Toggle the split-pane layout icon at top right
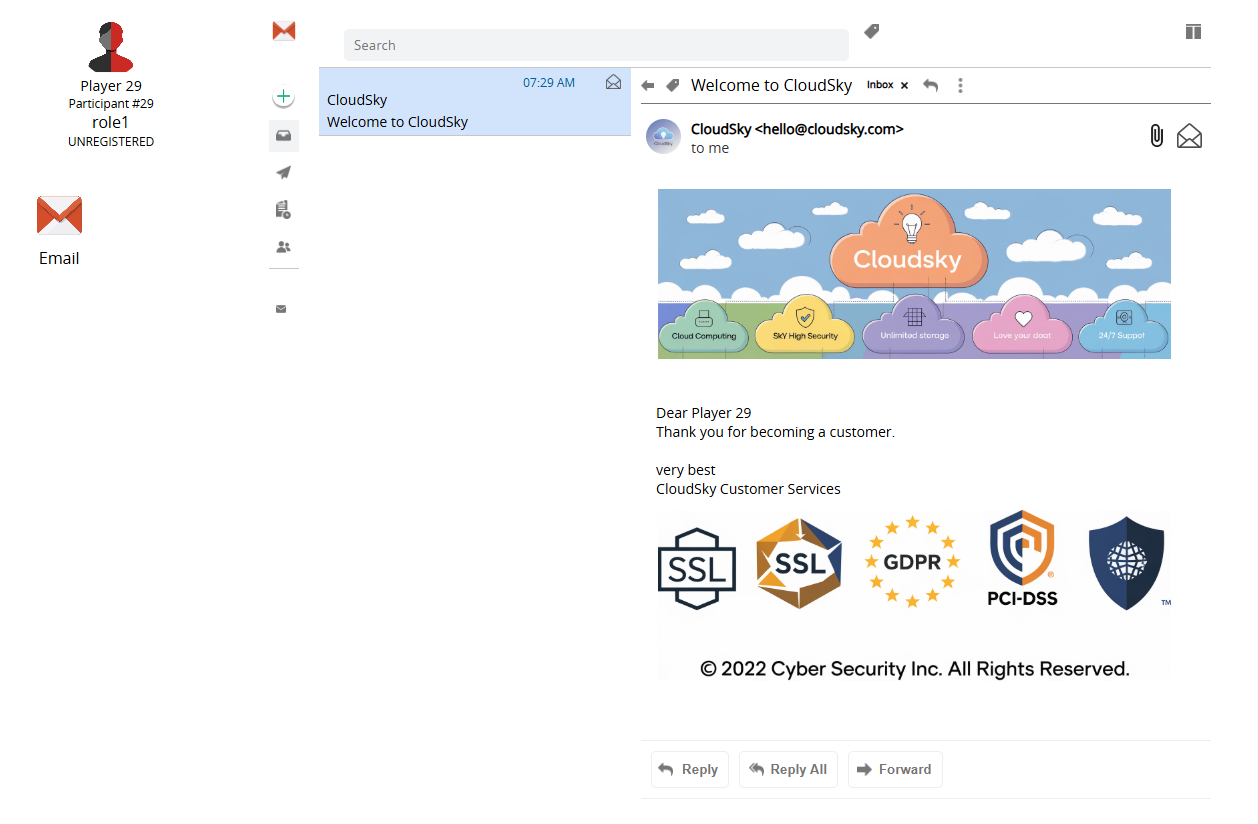 click(x=1193, y=32)
